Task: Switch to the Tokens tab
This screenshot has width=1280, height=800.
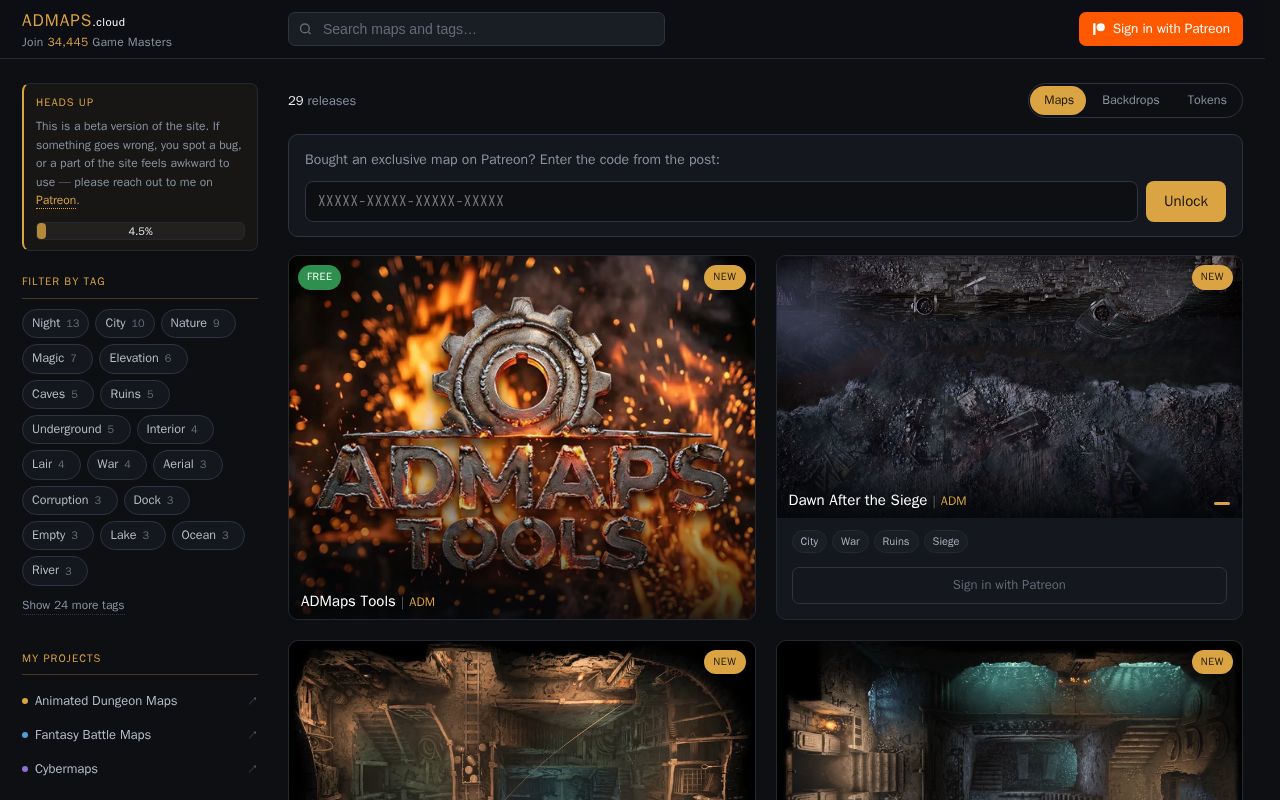Action: click(1206, 100)
